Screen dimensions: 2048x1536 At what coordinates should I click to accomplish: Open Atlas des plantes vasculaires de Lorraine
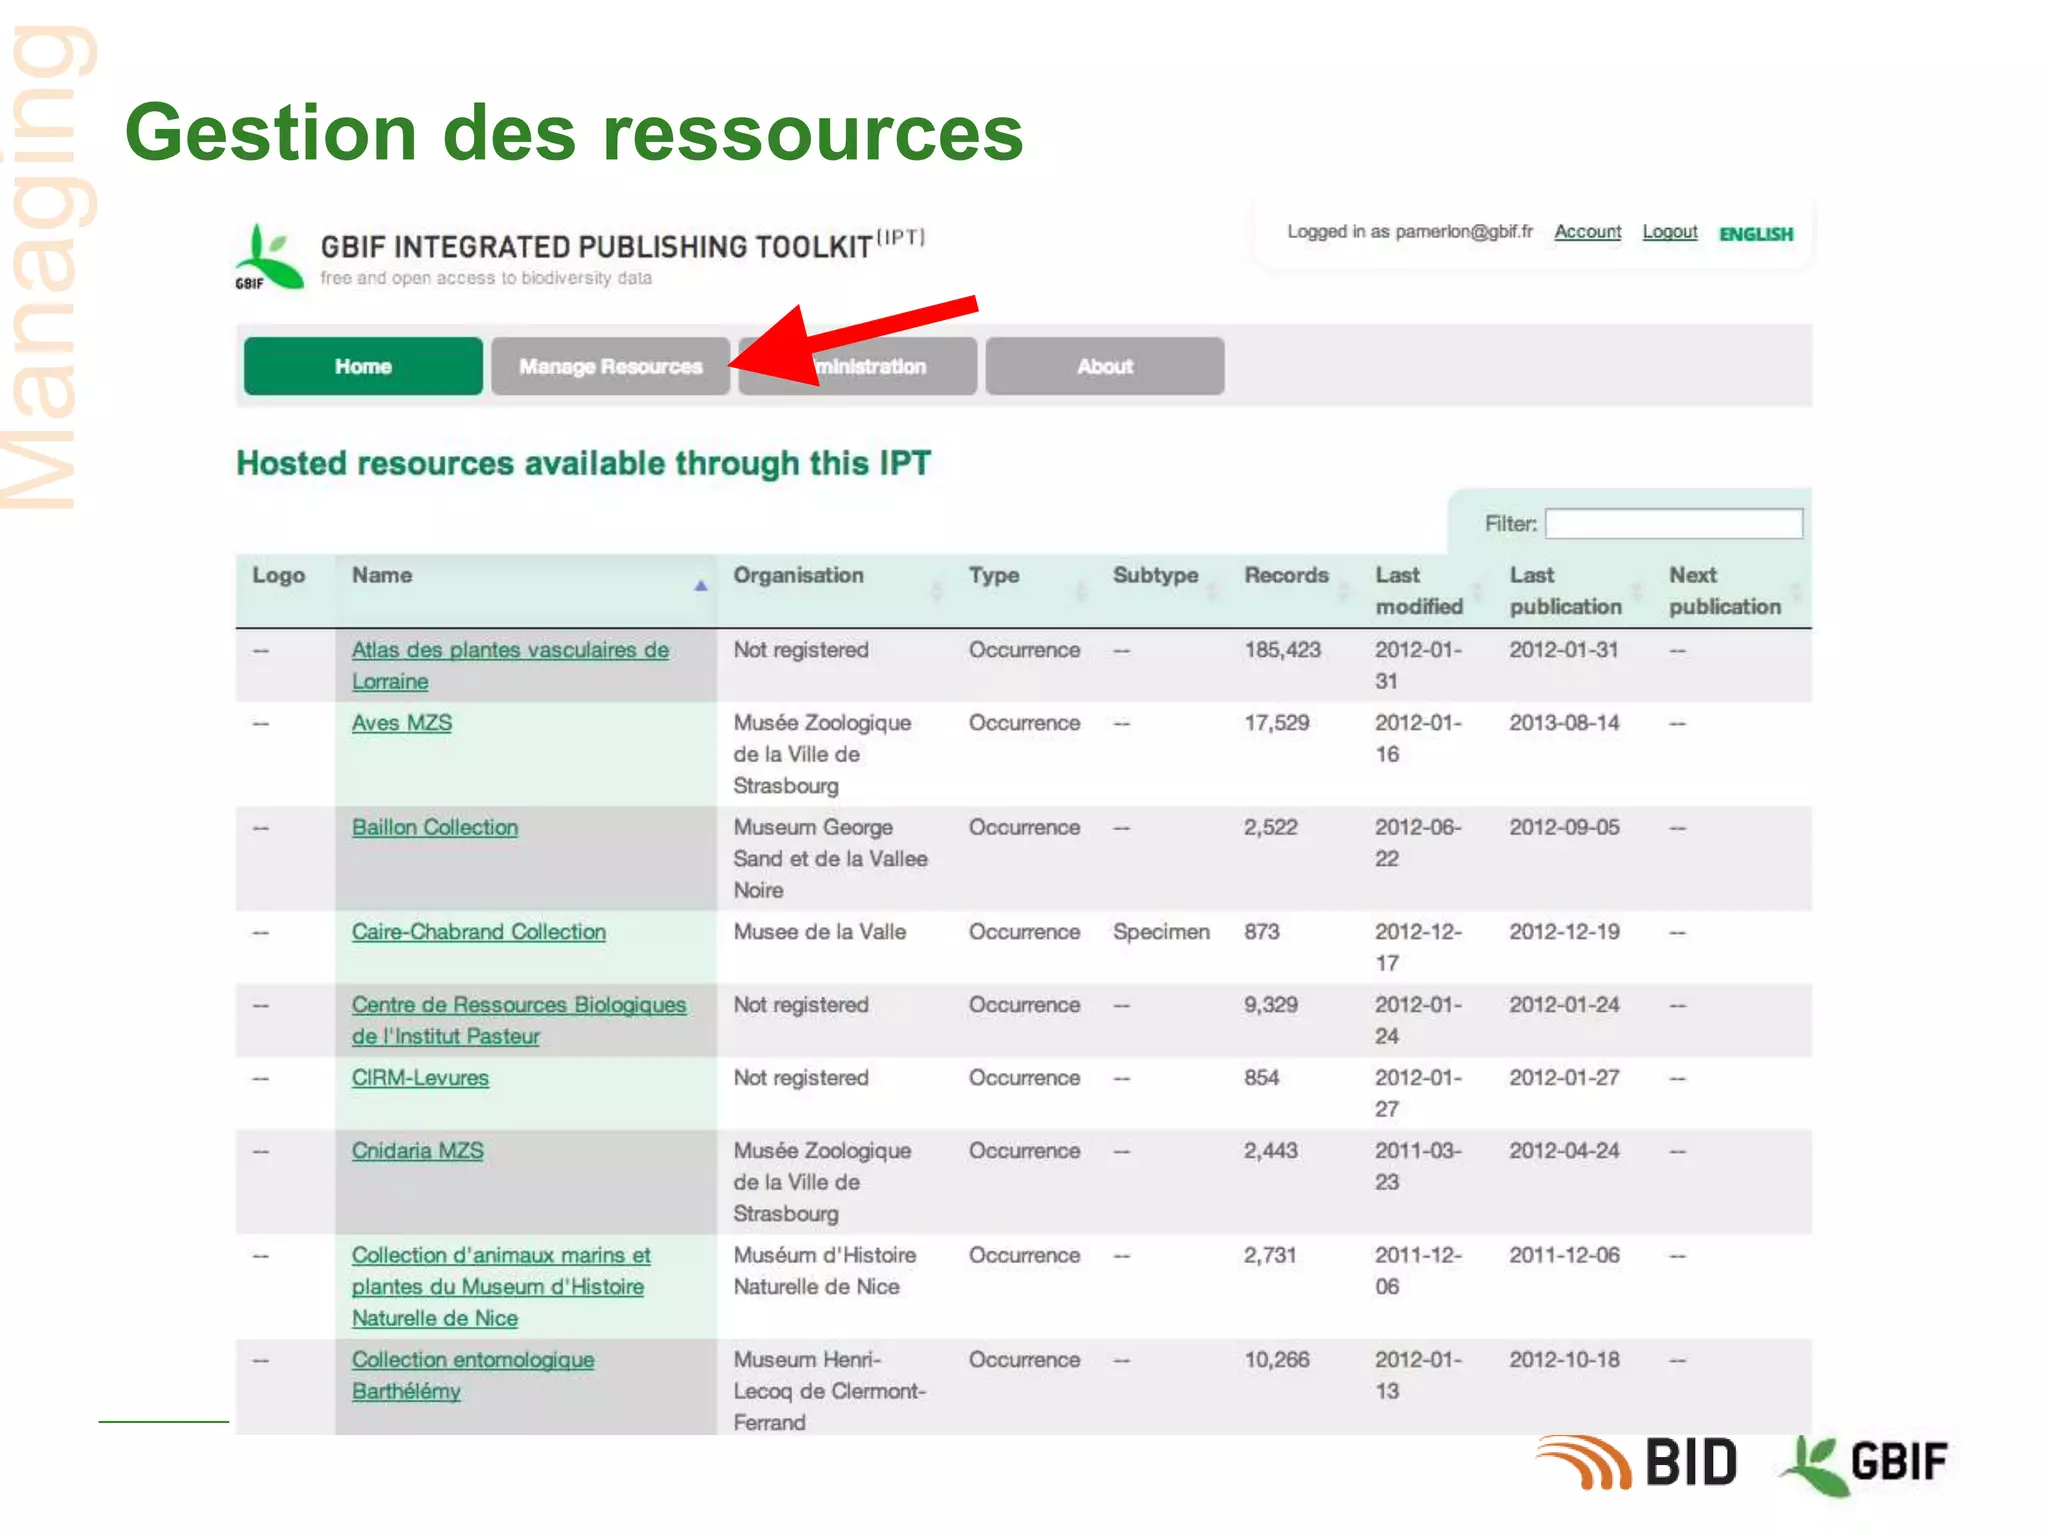510,665
